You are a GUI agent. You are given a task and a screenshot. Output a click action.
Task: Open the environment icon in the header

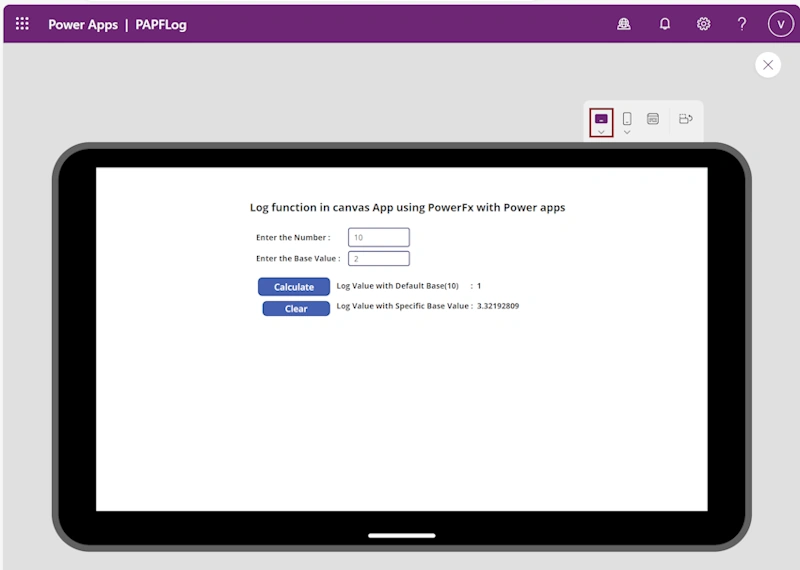(x=623, y=24)
